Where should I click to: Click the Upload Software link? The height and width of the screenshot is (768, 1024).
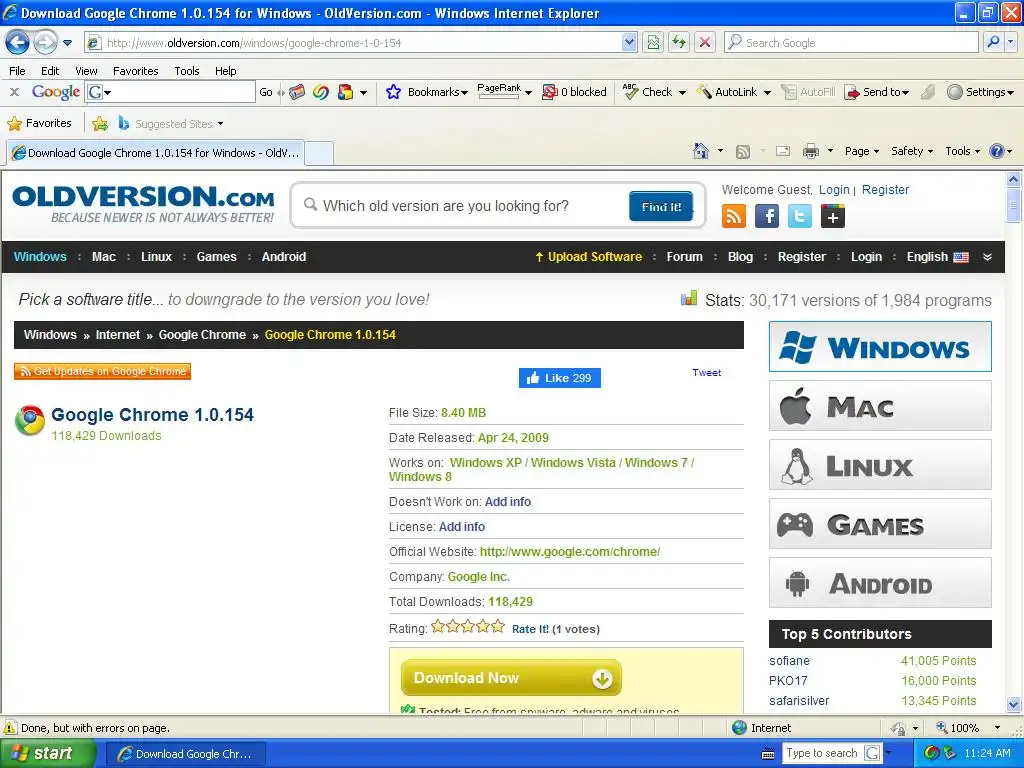tap(588, 257)
